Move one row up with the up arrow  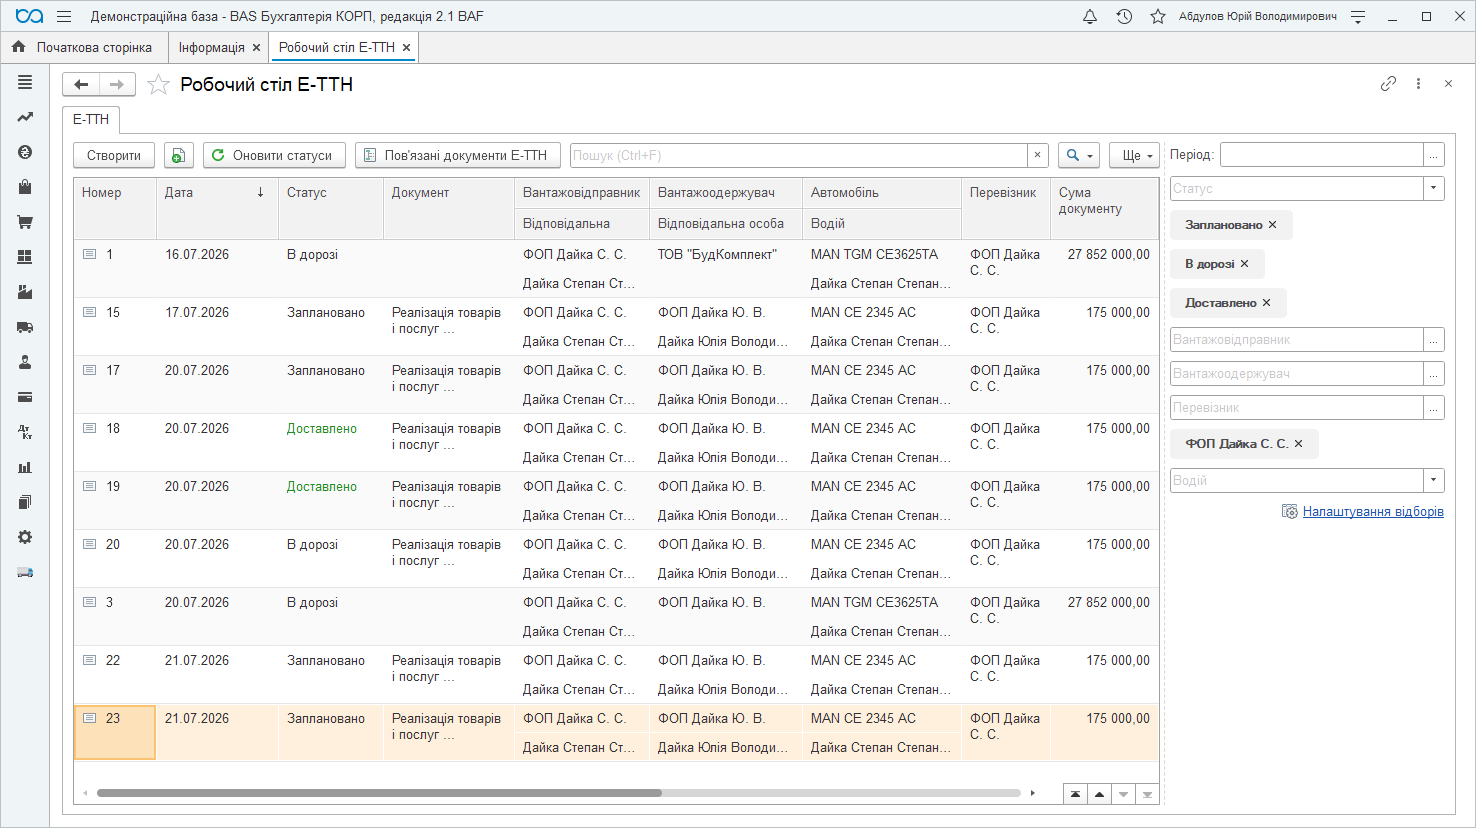(1099, 794)
